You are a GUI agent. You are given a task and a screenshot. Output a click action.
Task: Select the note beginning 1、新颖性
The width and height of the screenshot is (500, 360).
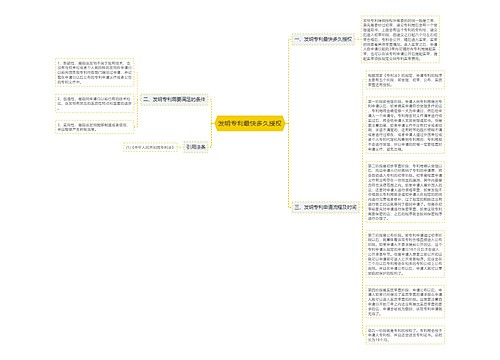[x=95, y=73]
